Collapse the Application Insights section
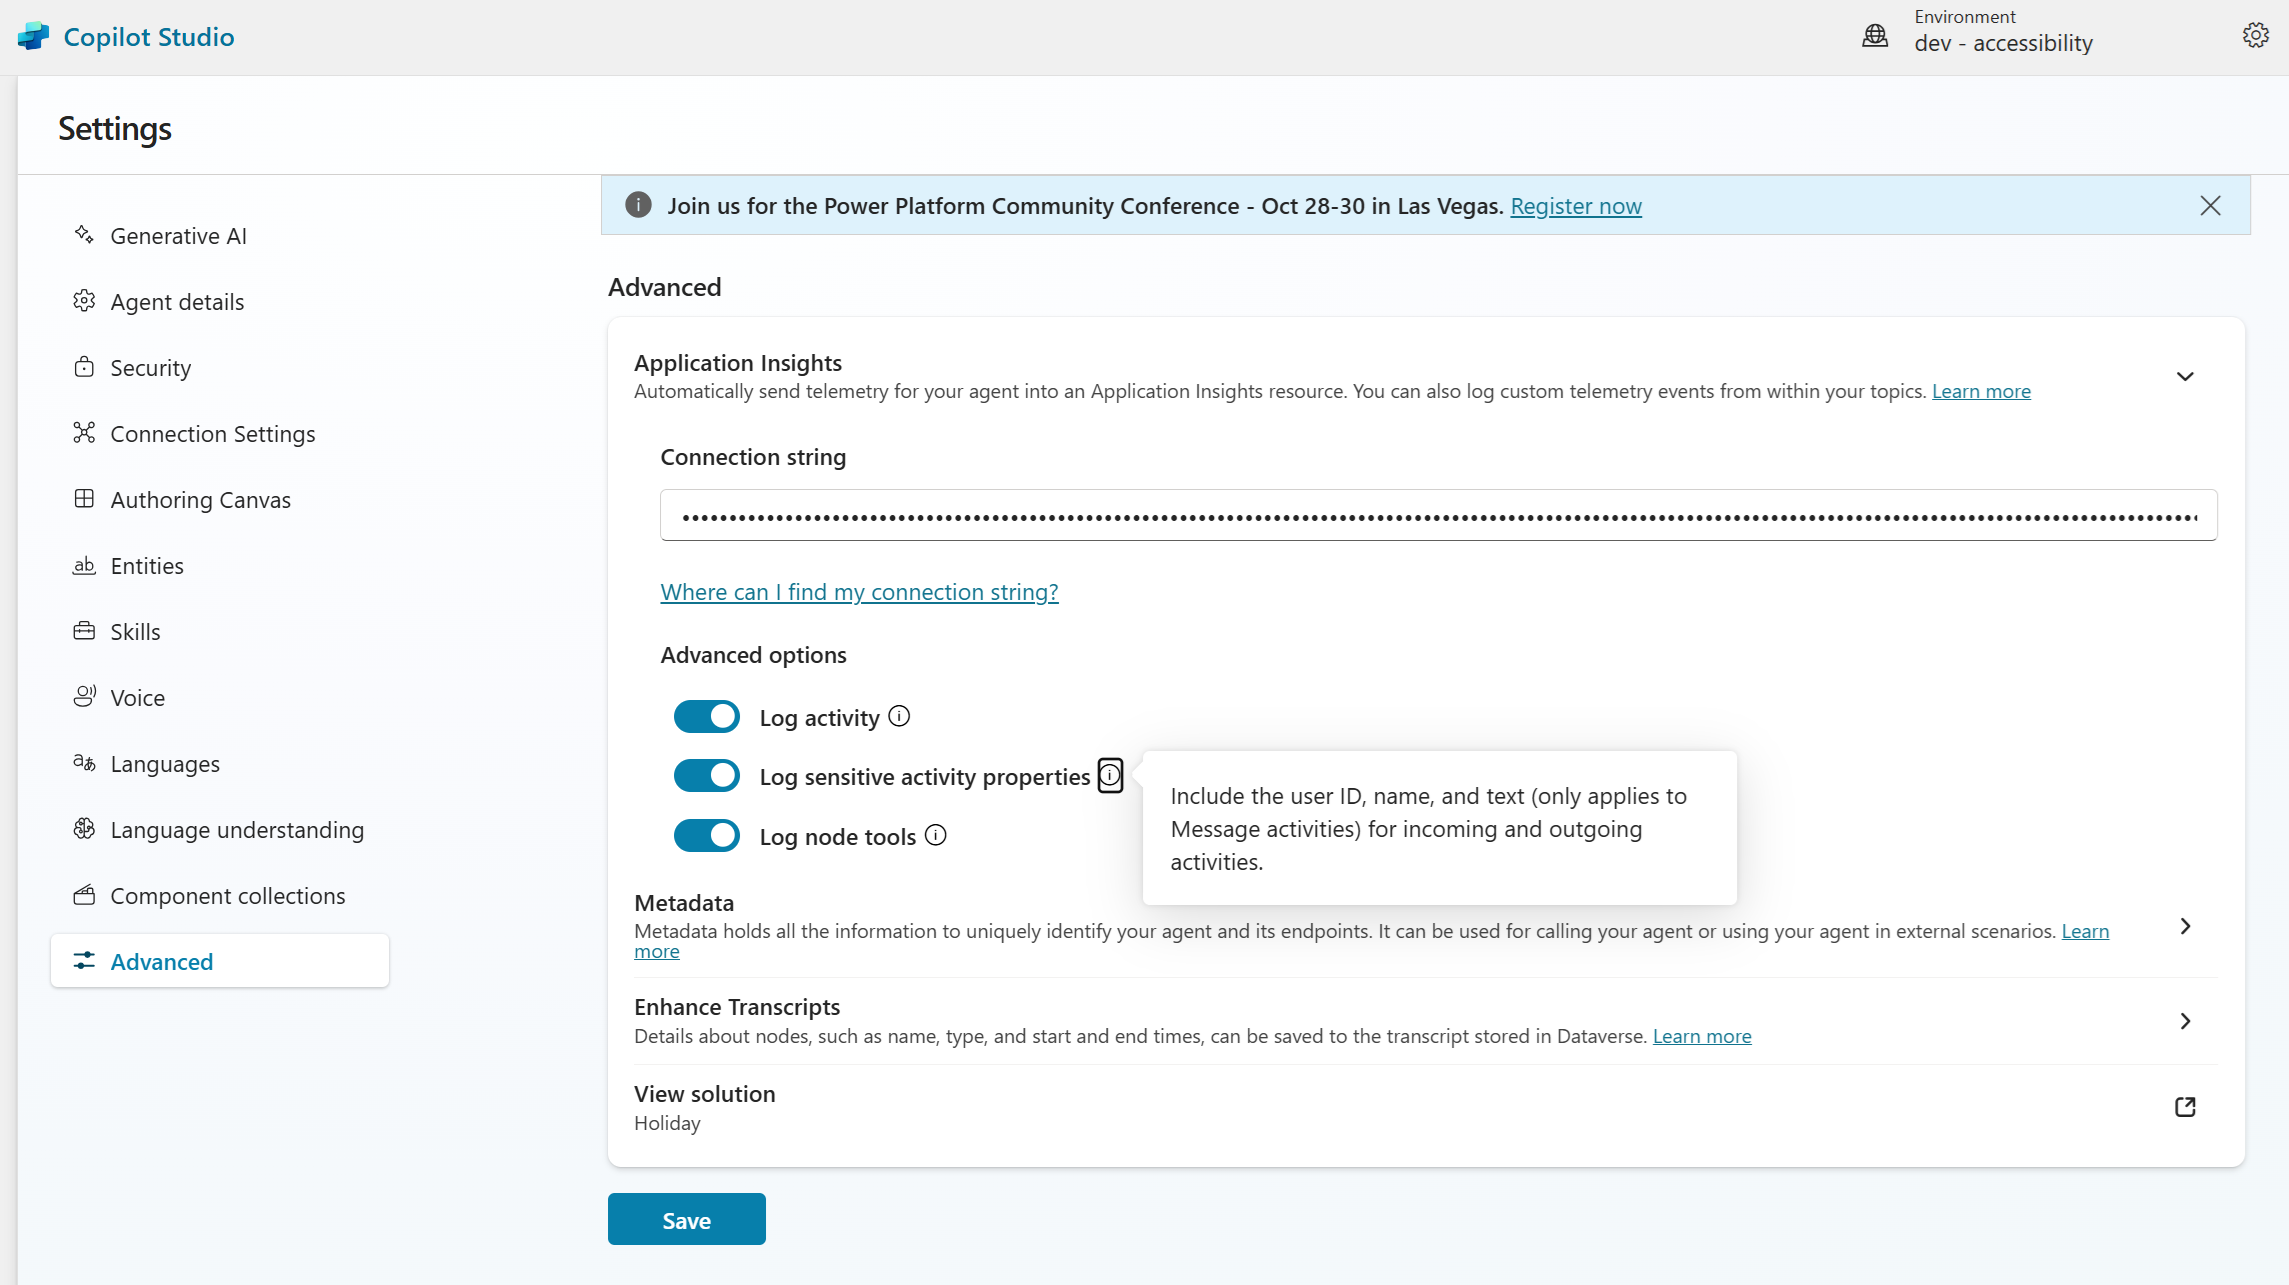Viewport: 2289px width, 1285px height. tap(2185, 376)
